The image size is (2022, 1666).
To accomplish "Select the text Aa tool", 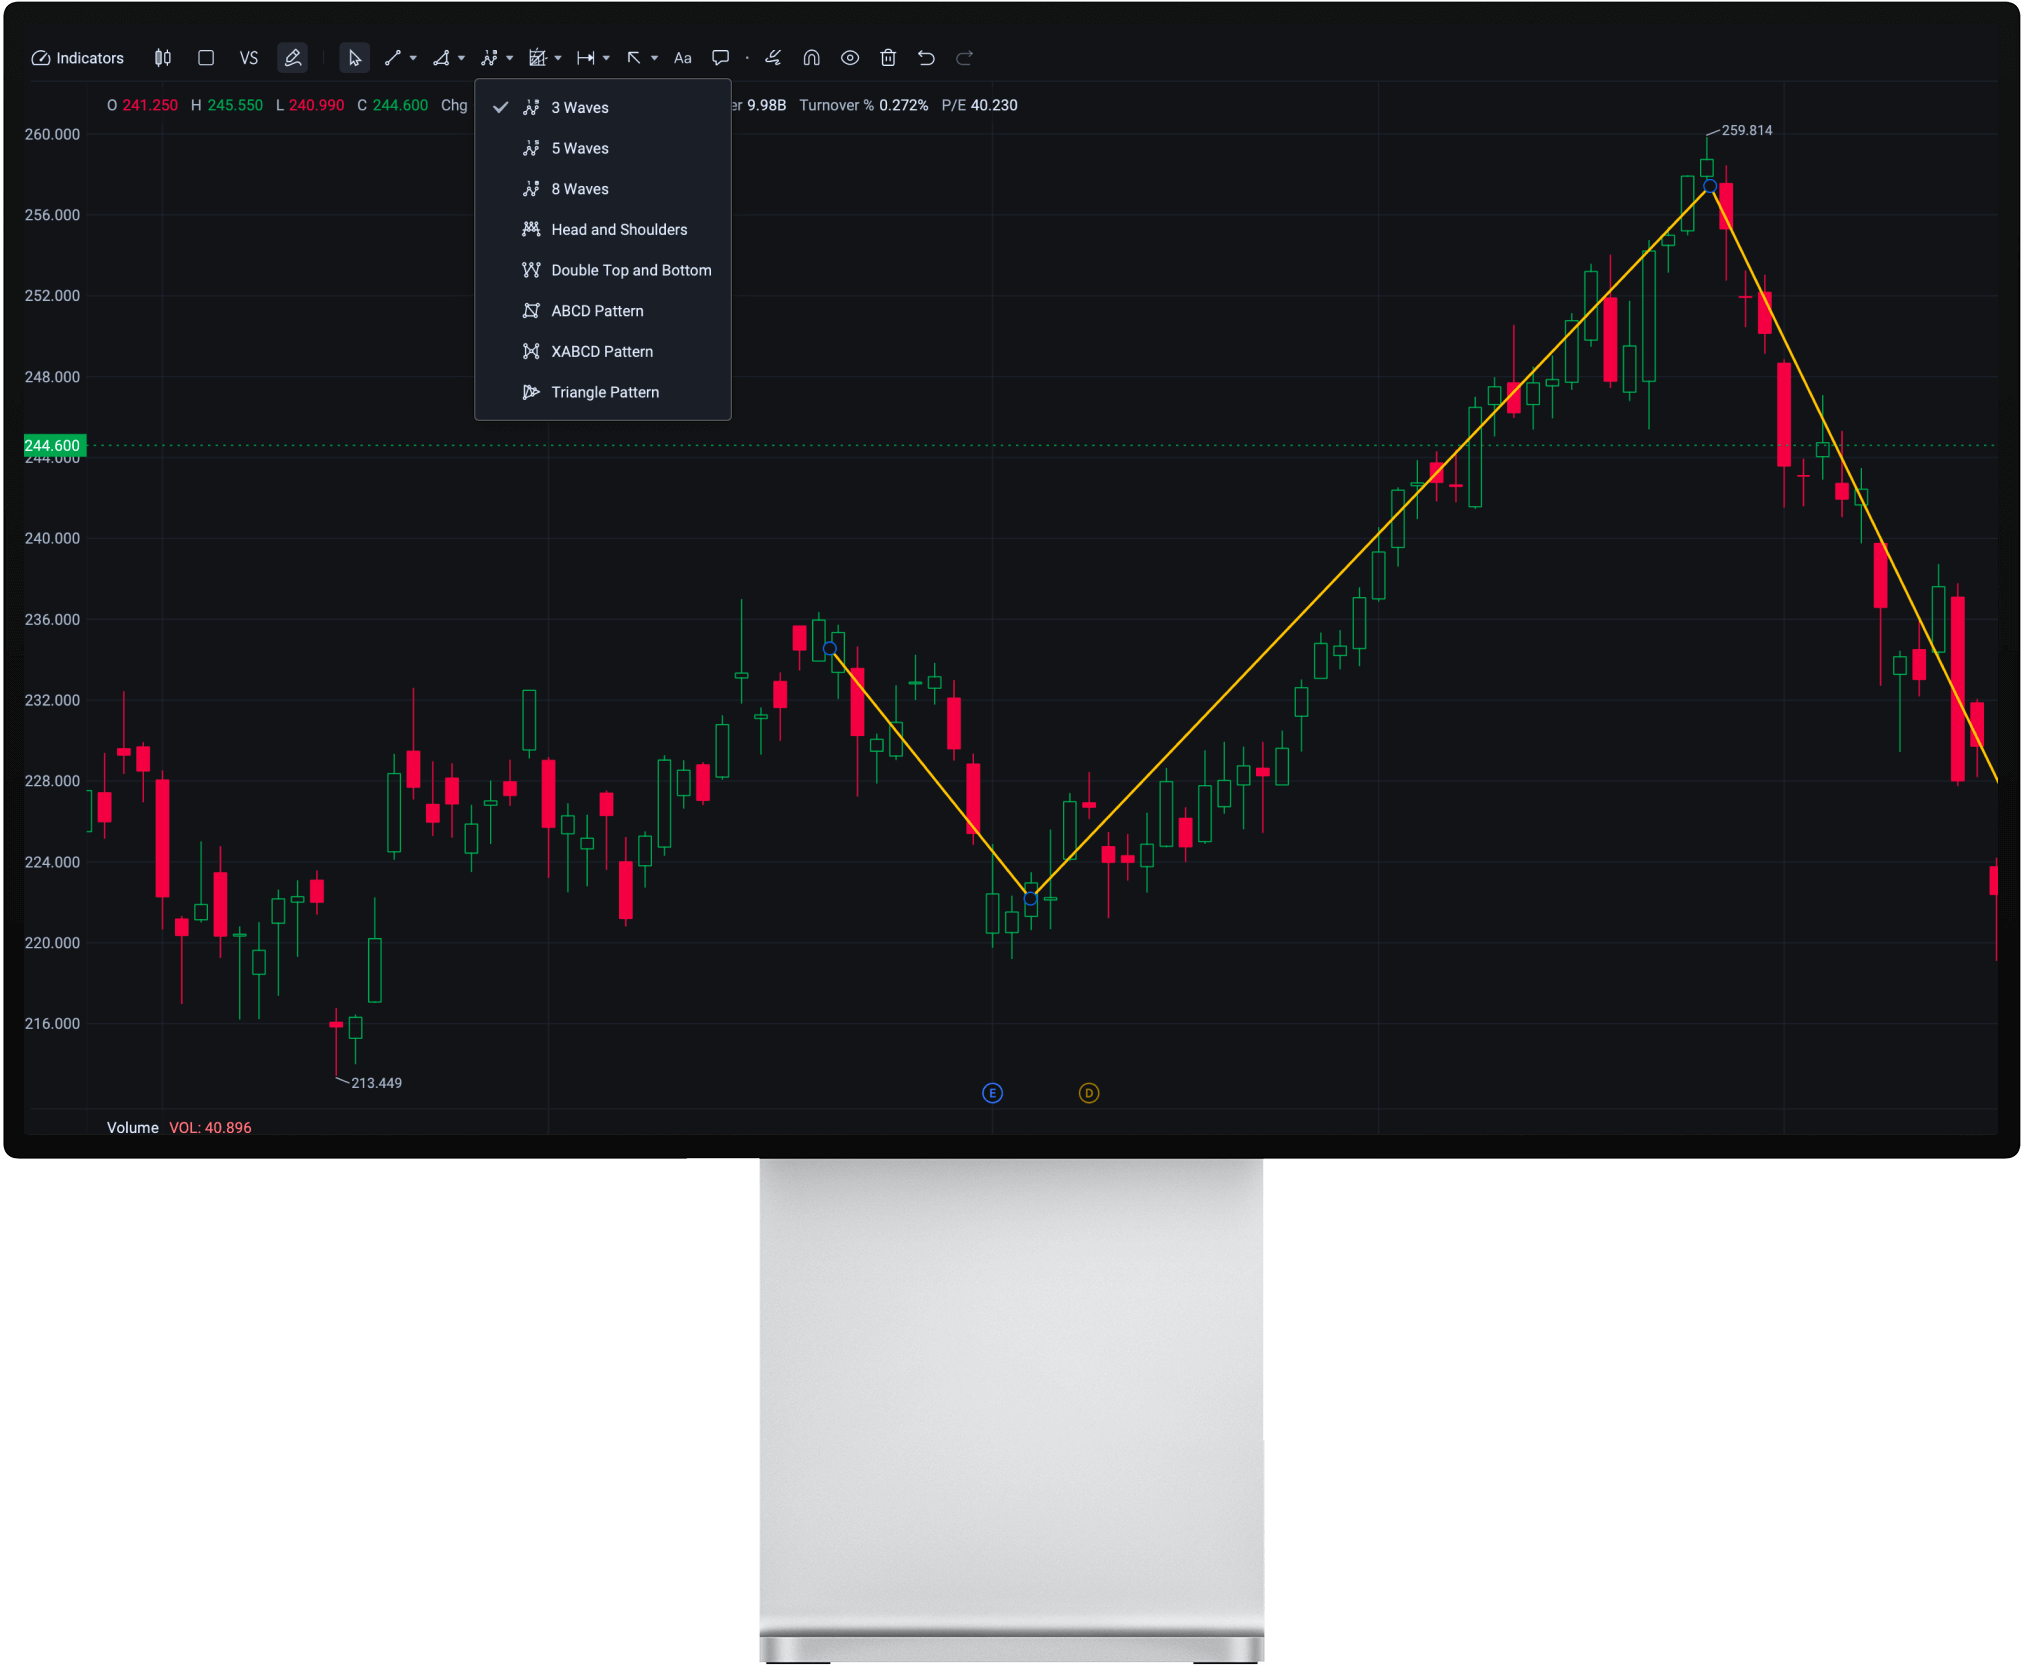I will click(683, 58).
